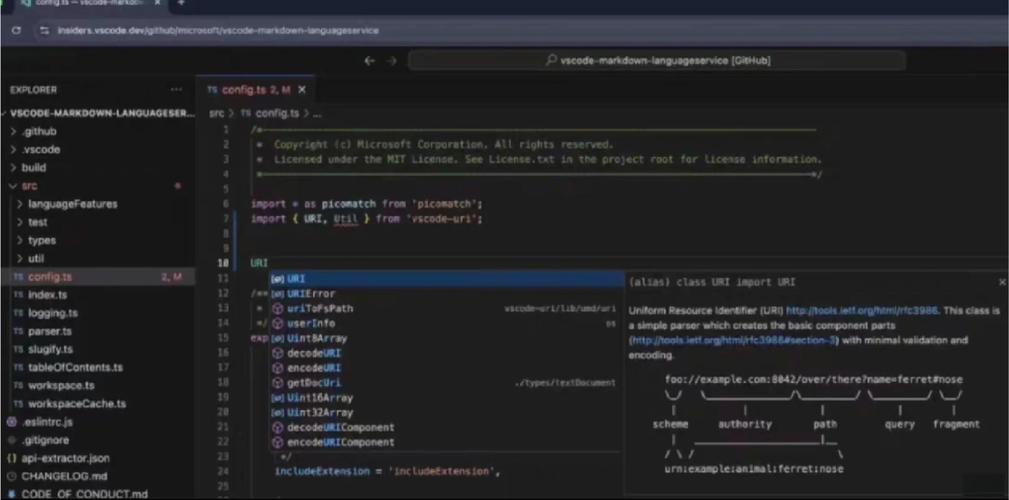This screenshot has height=500, width=1009.
Task: Open .eslintrc.js file
Action: pos(98,422)
